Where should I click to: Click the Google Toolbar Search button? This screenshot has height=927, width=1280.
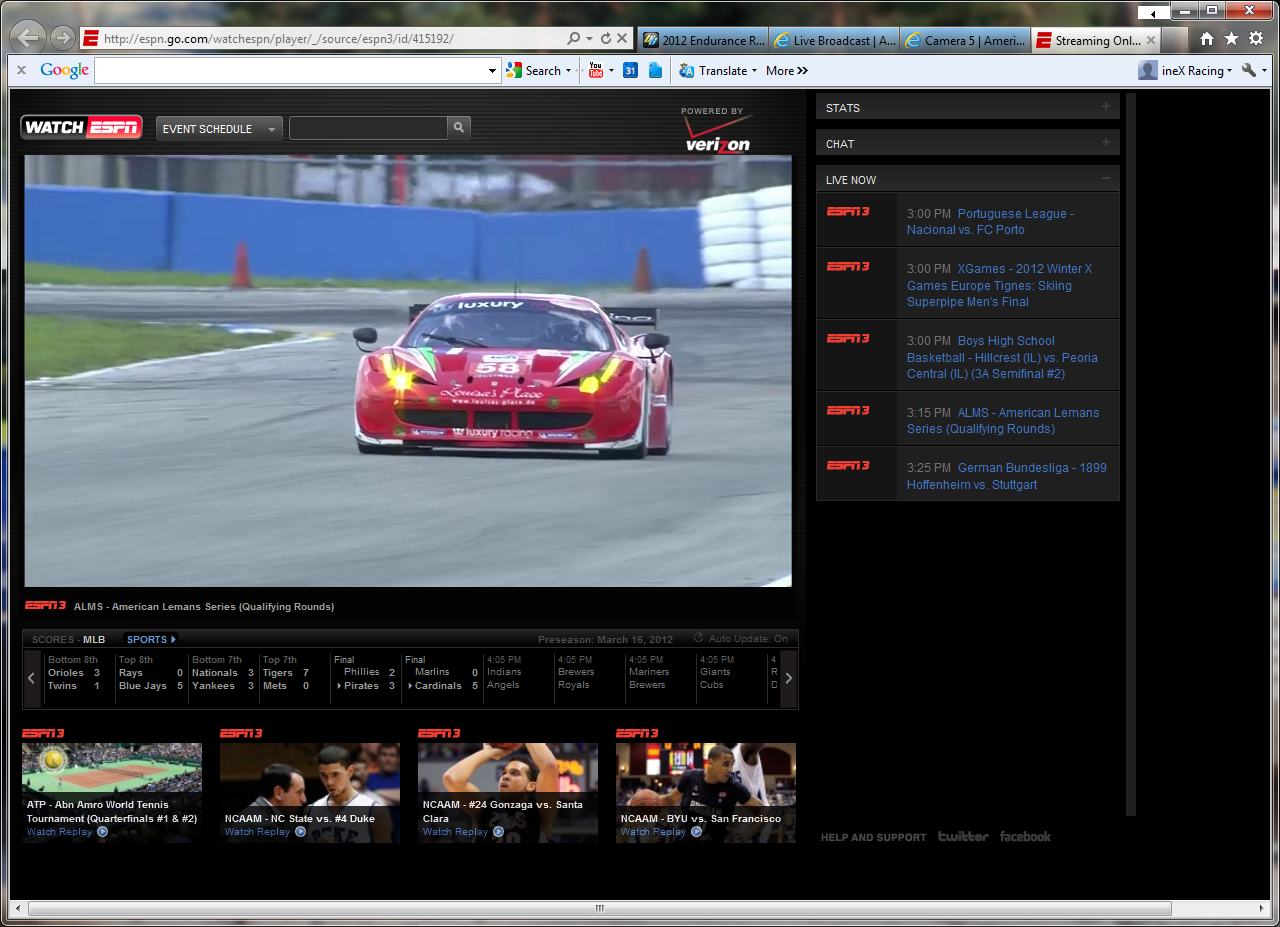tap(534, 71)
